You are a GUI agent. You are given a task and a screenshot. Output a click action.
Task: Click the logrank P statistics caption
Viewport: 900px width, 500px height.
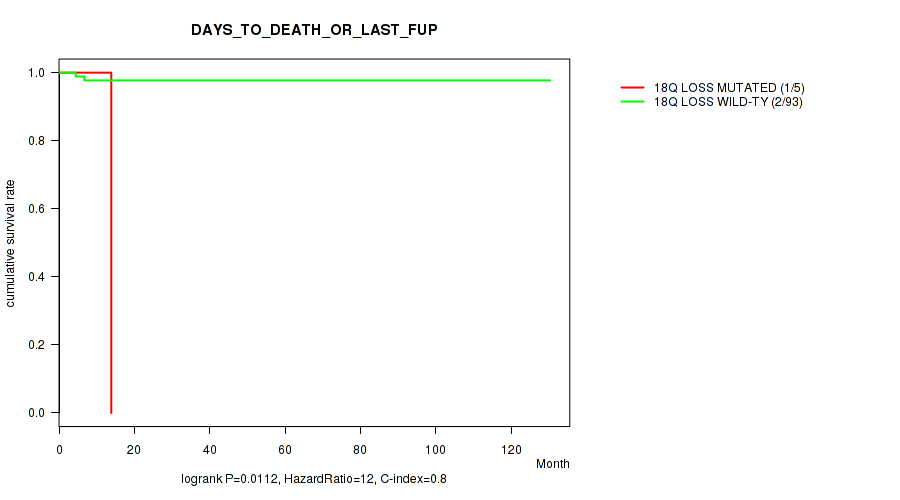(x=314, y=480)
